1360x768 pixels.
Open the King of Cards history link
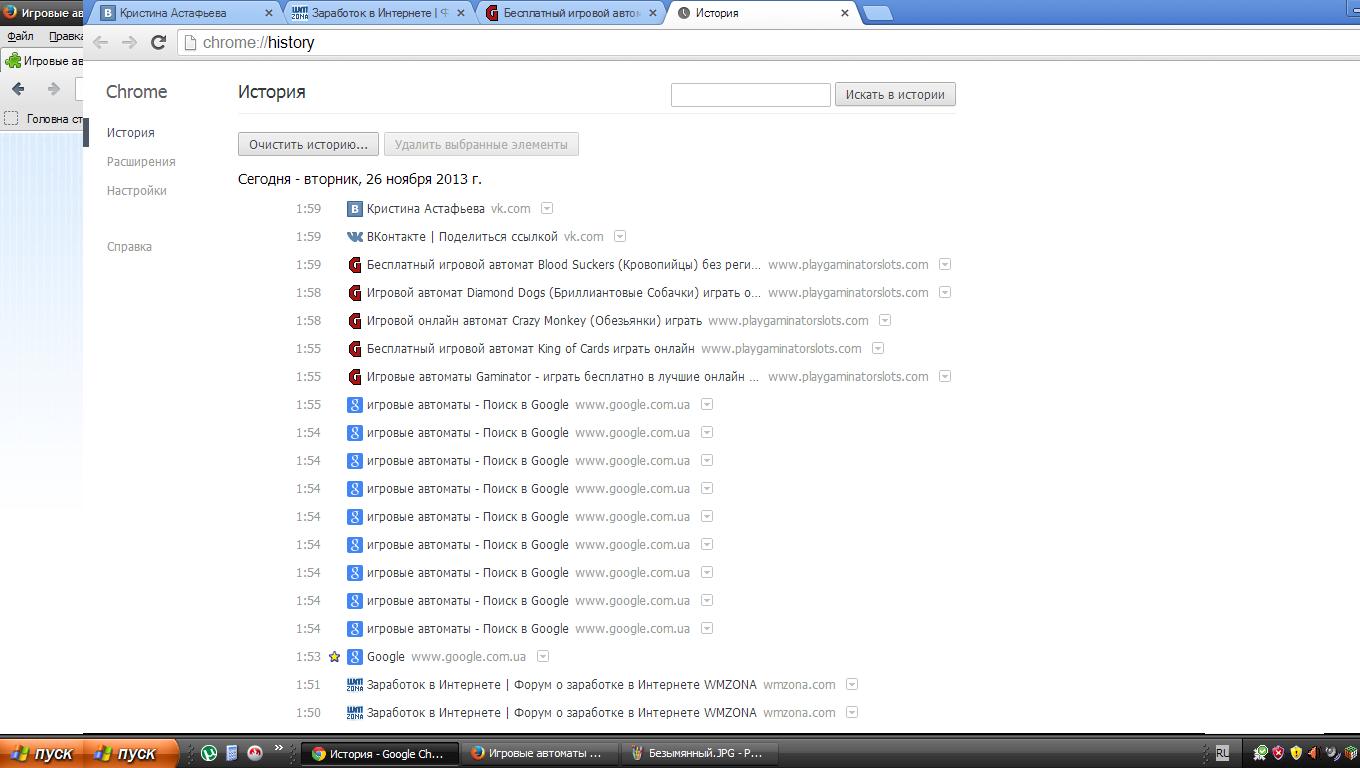(531, 349)
